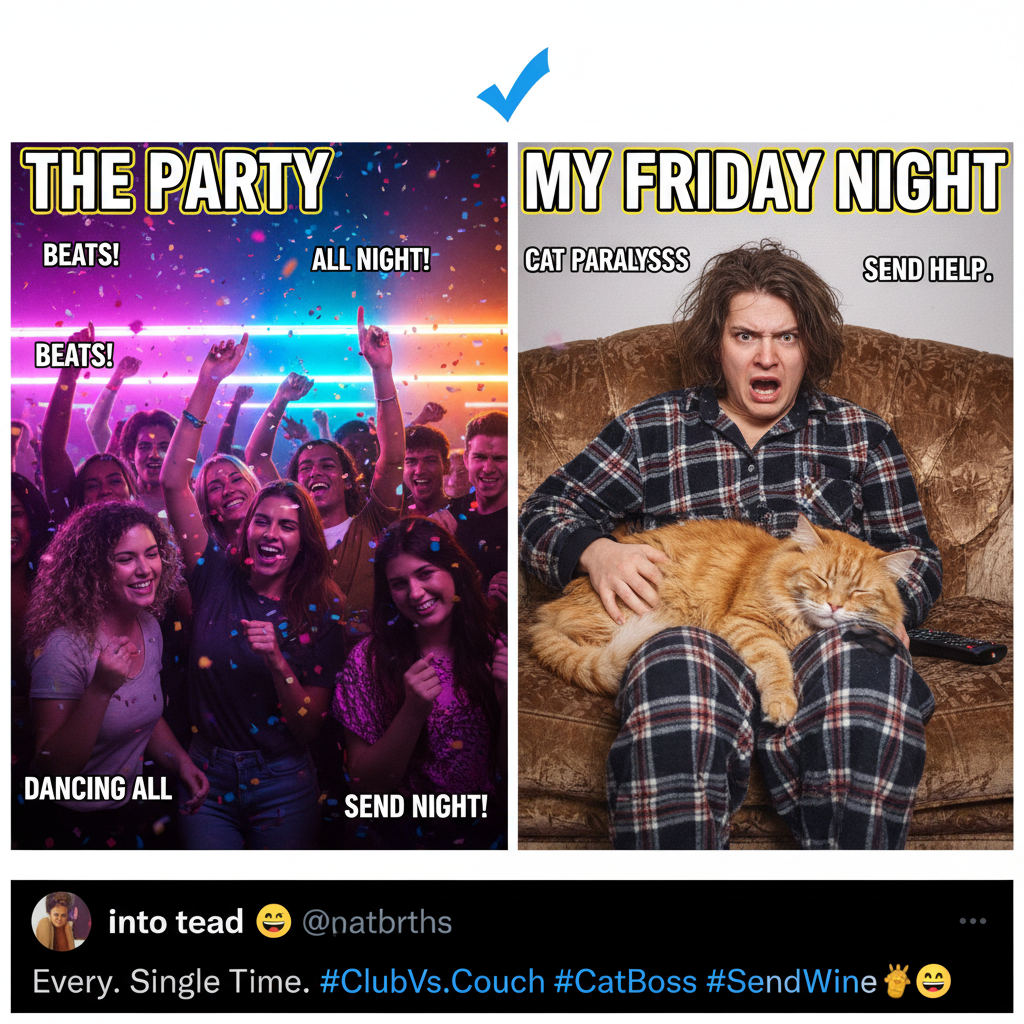Click the 'SEND HELP.' caption
The image size is (1024, 1024).
coord(928,269)
